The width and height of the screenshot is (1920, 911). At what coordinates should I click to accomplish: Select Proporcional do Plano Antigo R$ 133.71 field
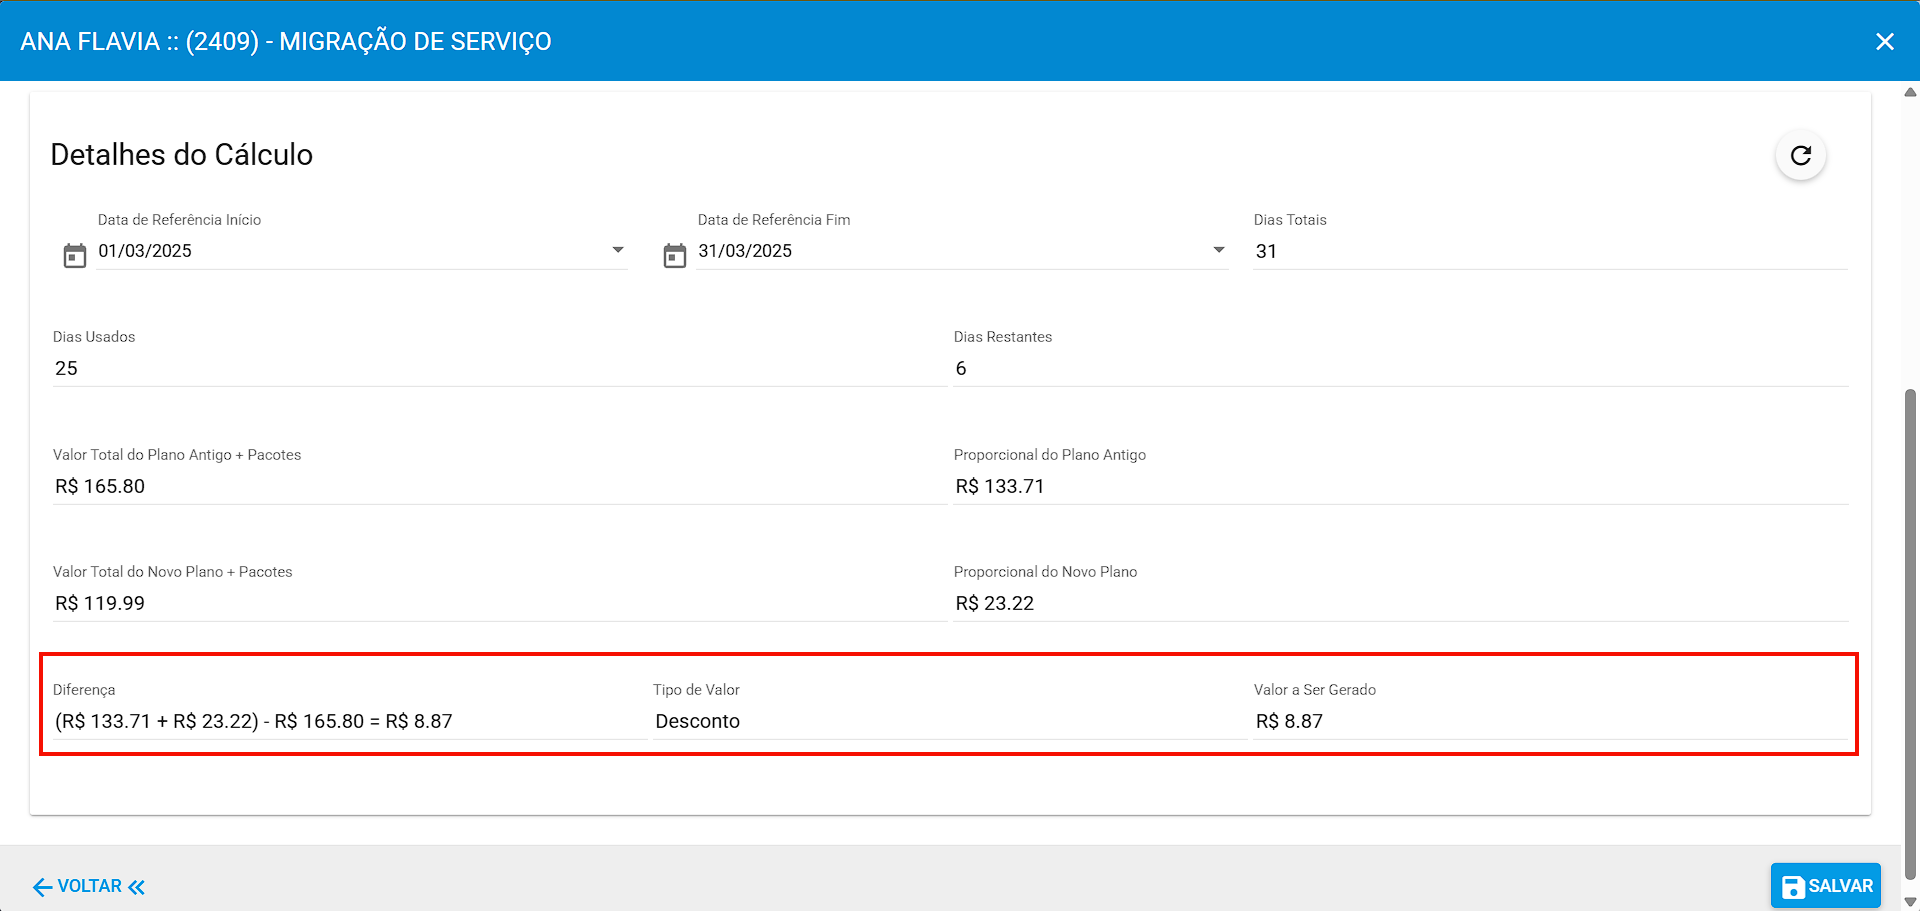pos(1400,487)
